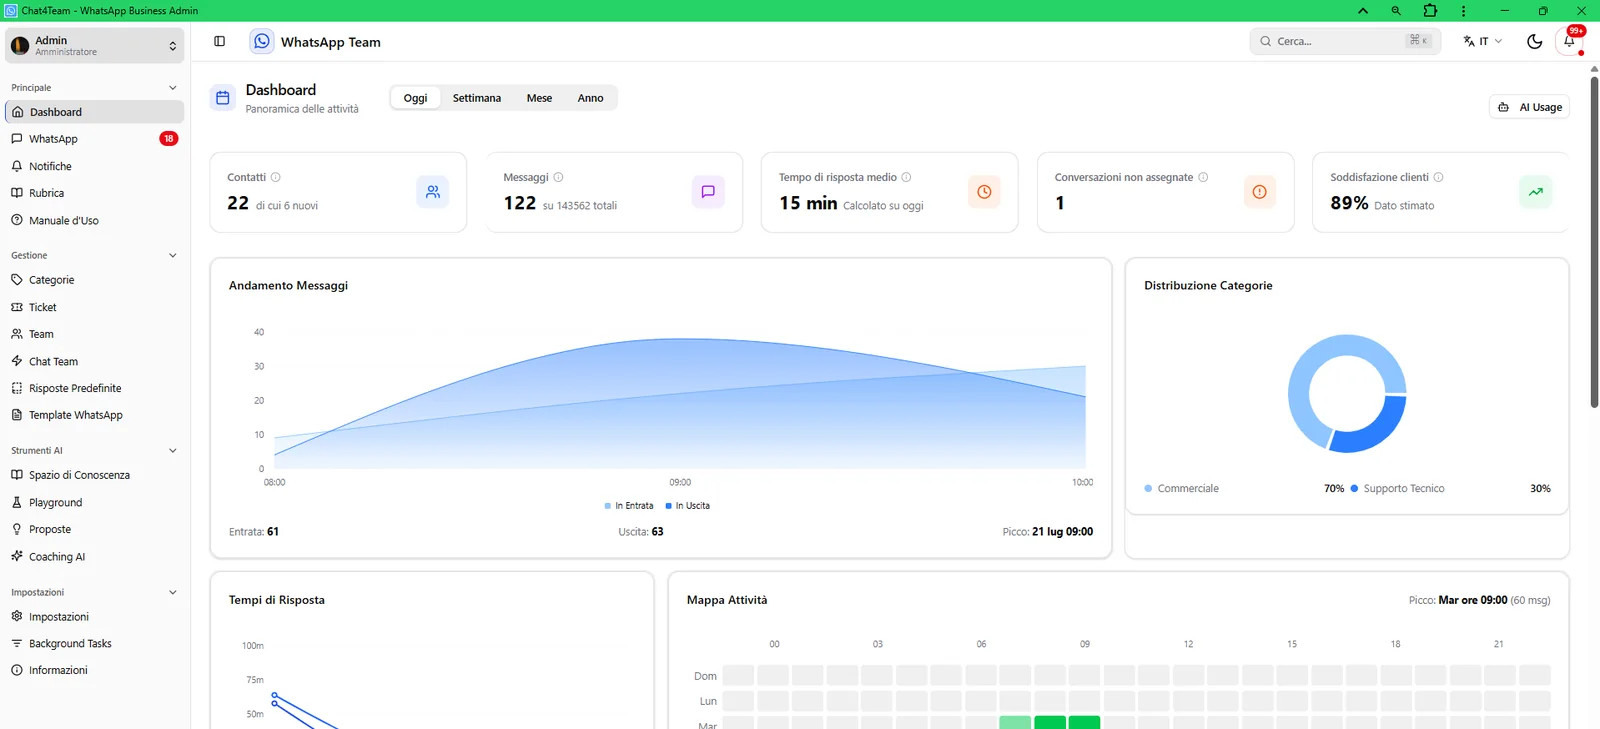Open Playground in sidebar
Viewport: 1600px width, 729px height.
point(95,502)
